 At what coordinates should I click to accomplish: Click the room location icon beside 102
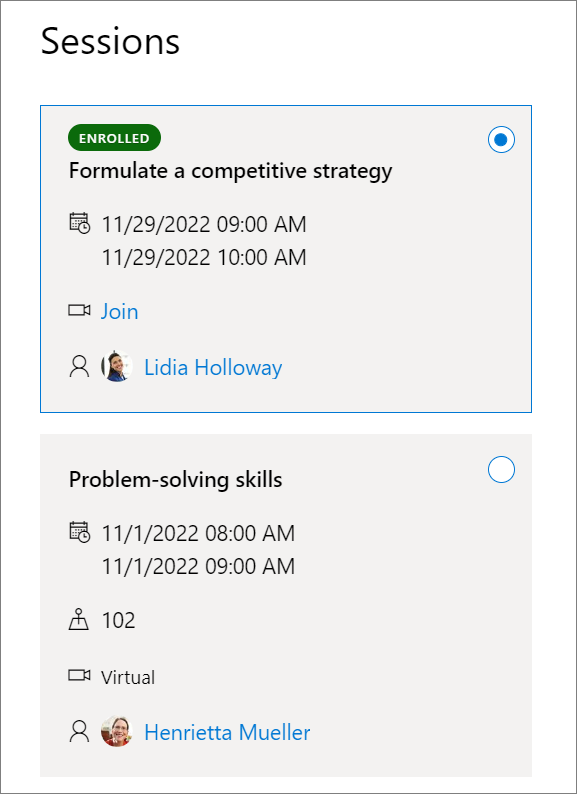pos(79,619)
